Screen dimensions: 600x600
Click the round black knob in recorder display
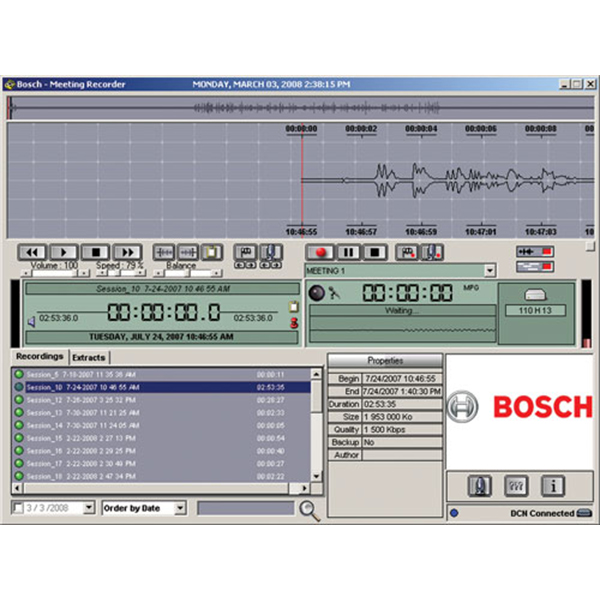[x=316, y=293]
